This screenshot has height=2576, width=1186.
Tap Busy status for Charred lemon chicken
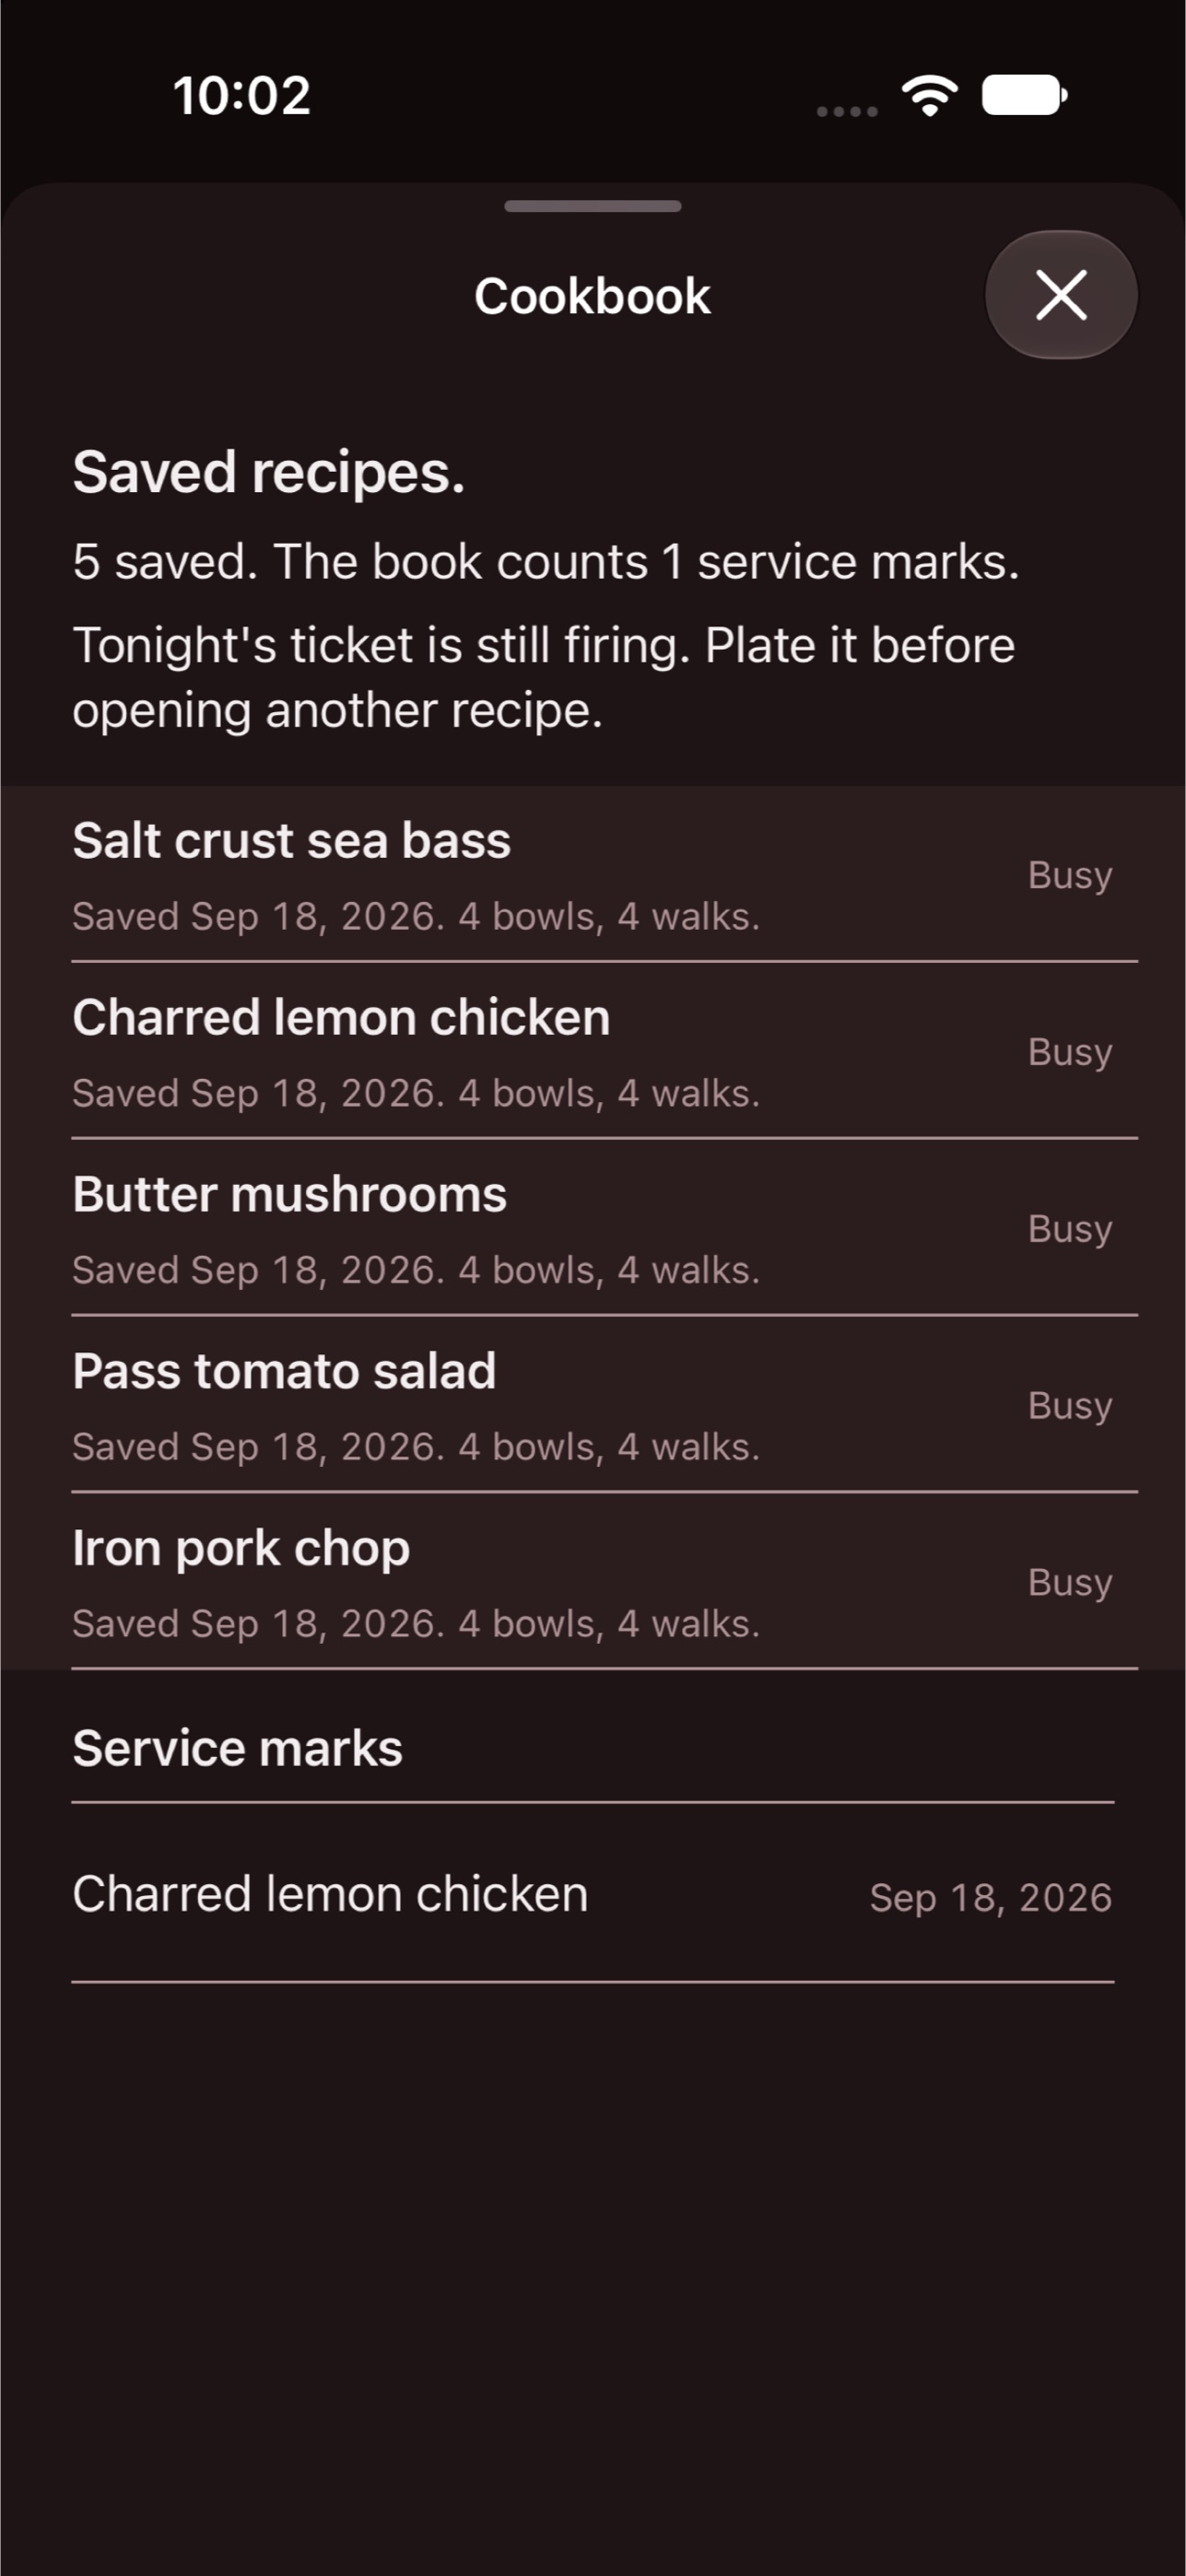coord(1070,1053)
